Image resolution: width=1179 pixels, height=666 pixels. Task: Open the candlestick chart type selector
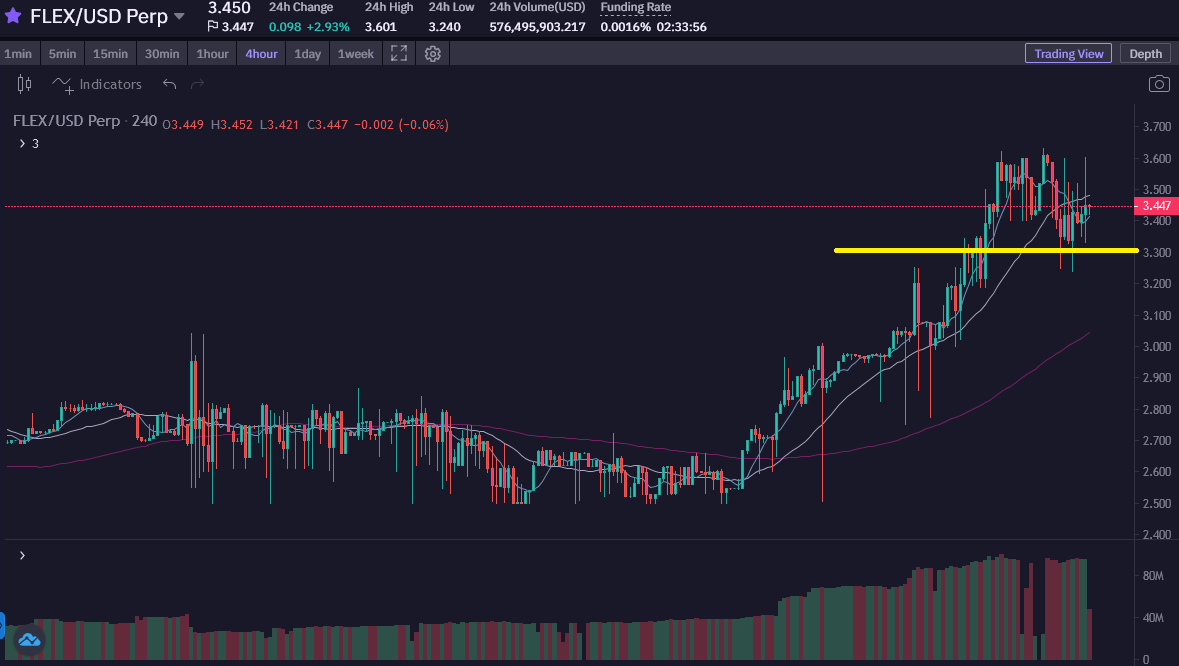25,84
